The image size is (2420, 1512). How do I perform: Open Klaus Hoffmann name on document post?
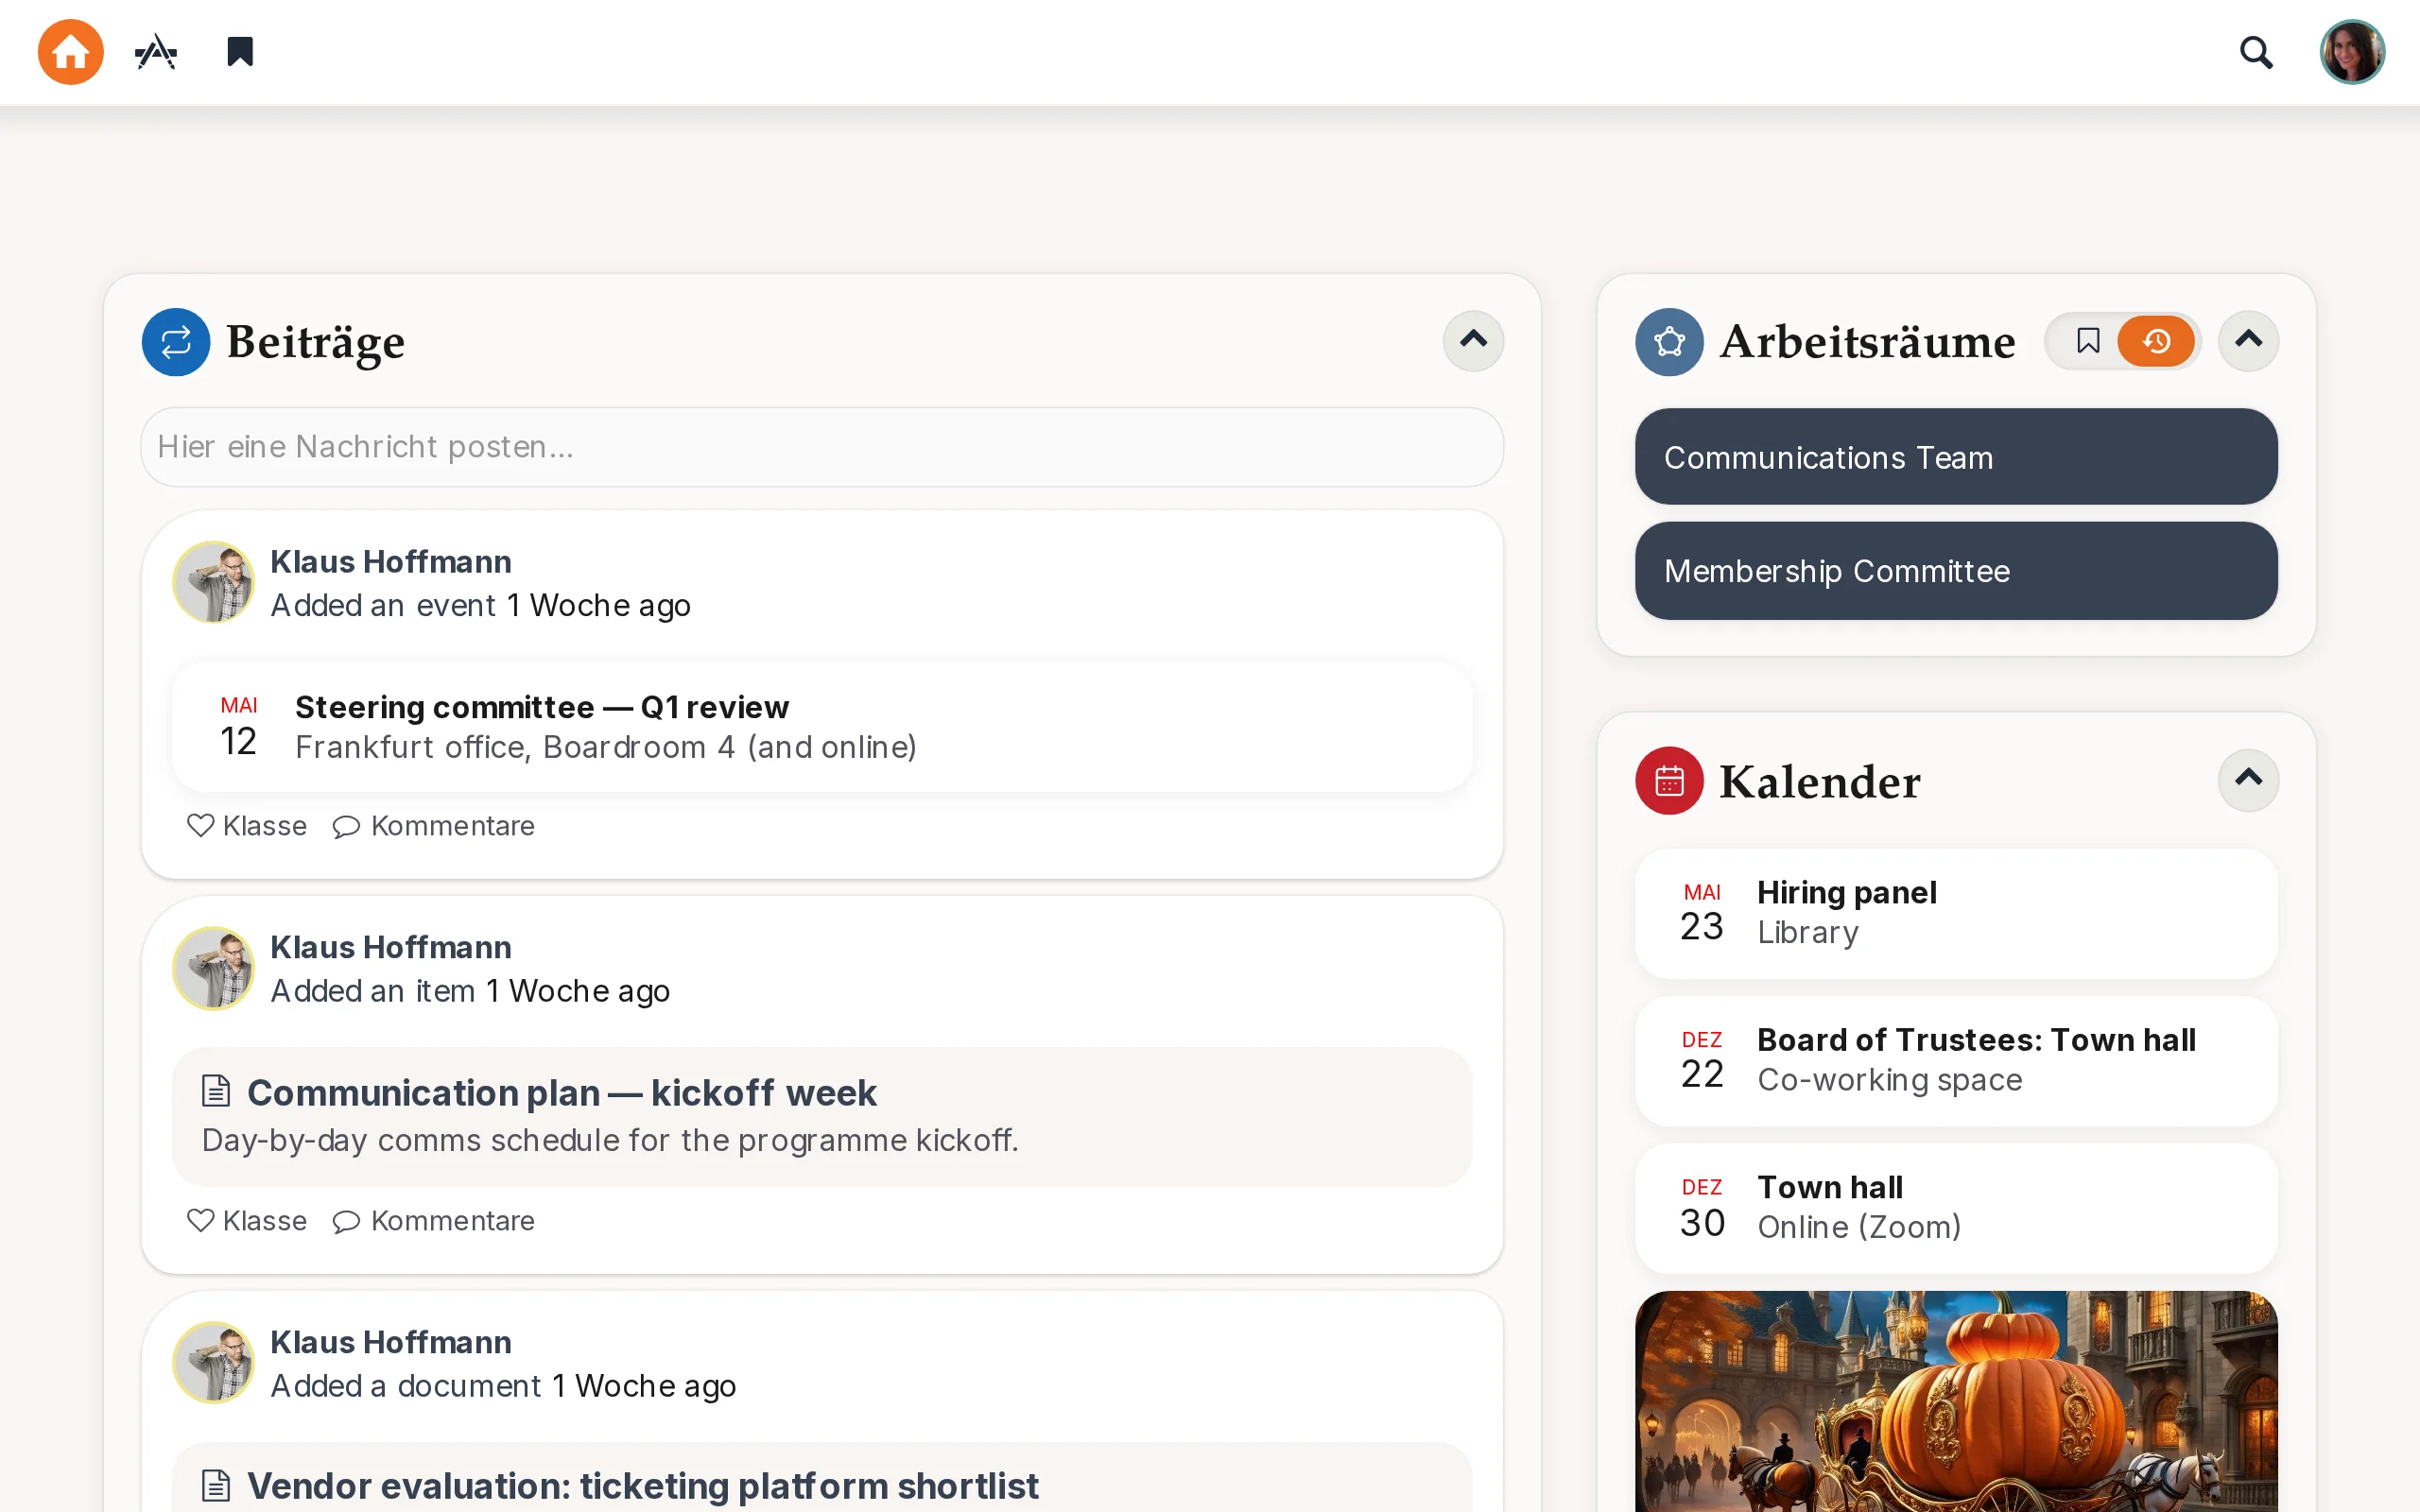click(x=391, y=1342)
